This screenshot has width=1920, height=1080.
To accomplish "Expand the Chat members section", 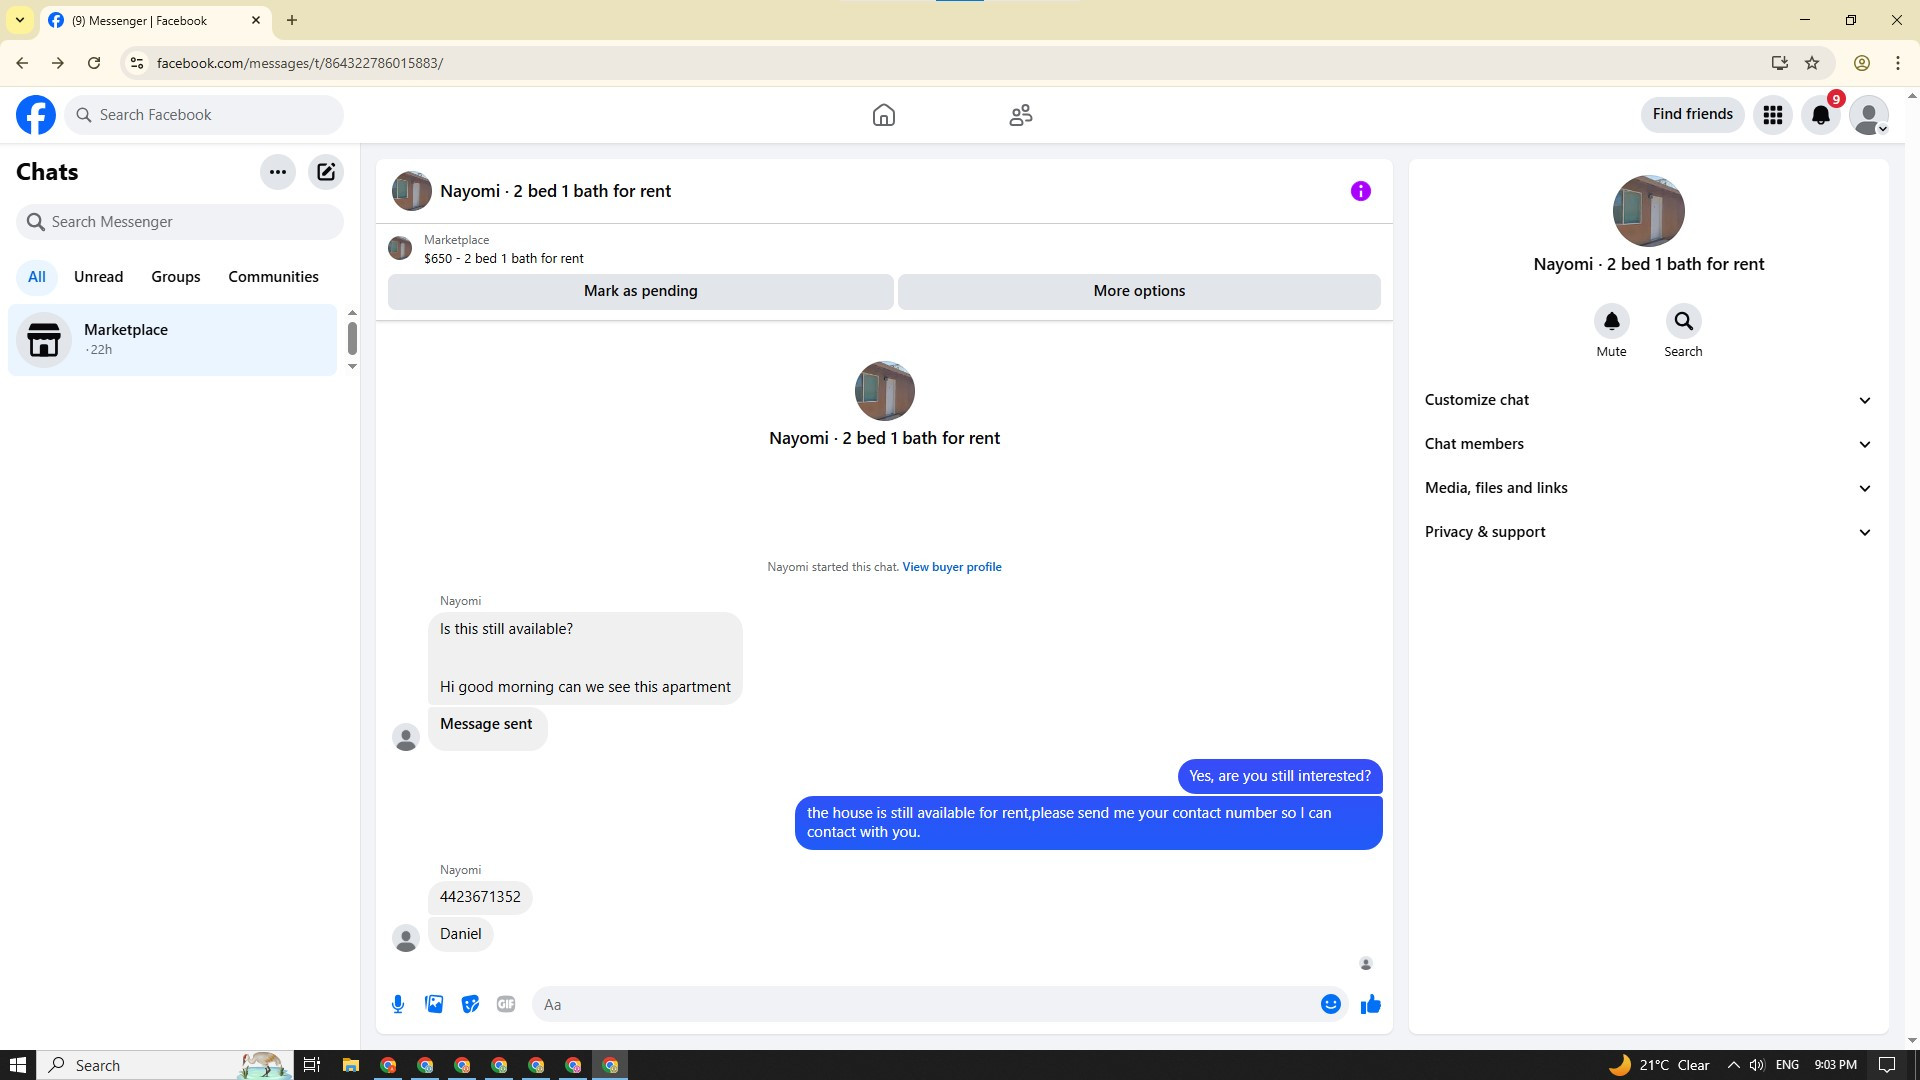I will tap(1647, 444).
